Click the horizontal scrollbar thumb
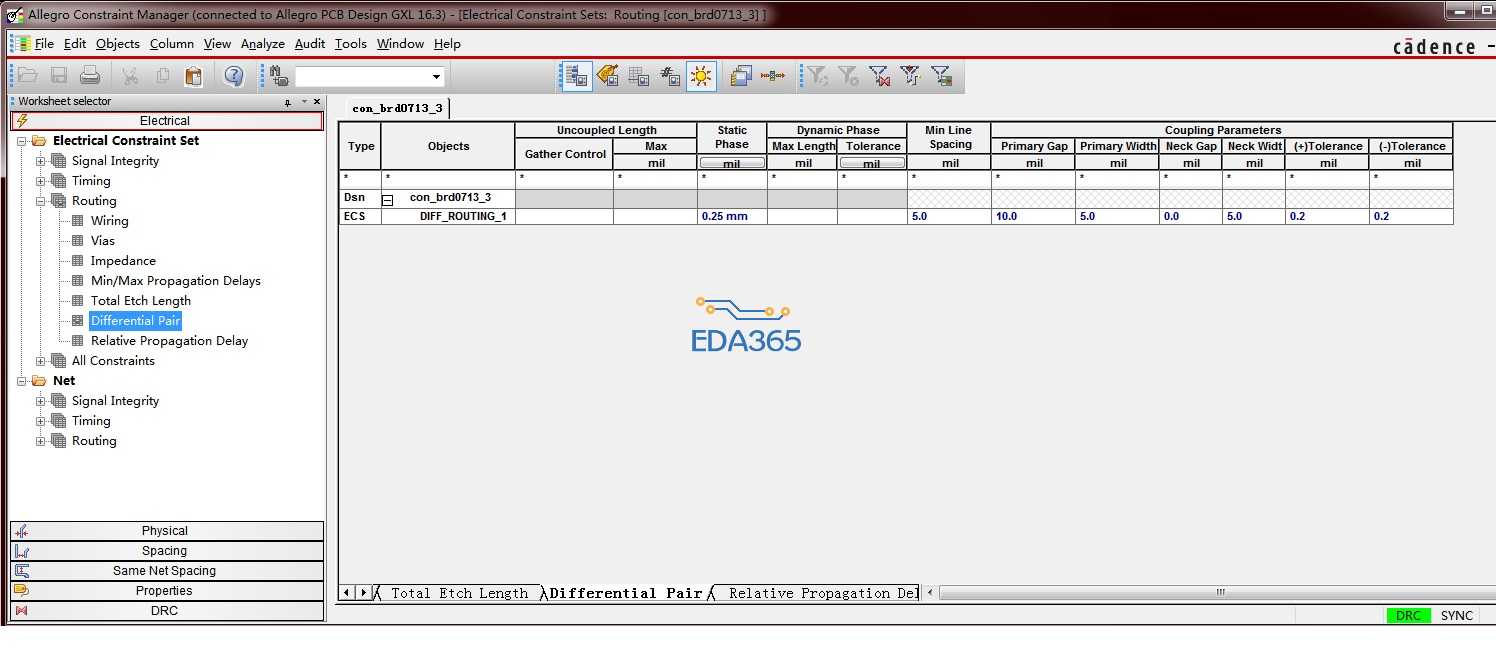 (1219, 593)
